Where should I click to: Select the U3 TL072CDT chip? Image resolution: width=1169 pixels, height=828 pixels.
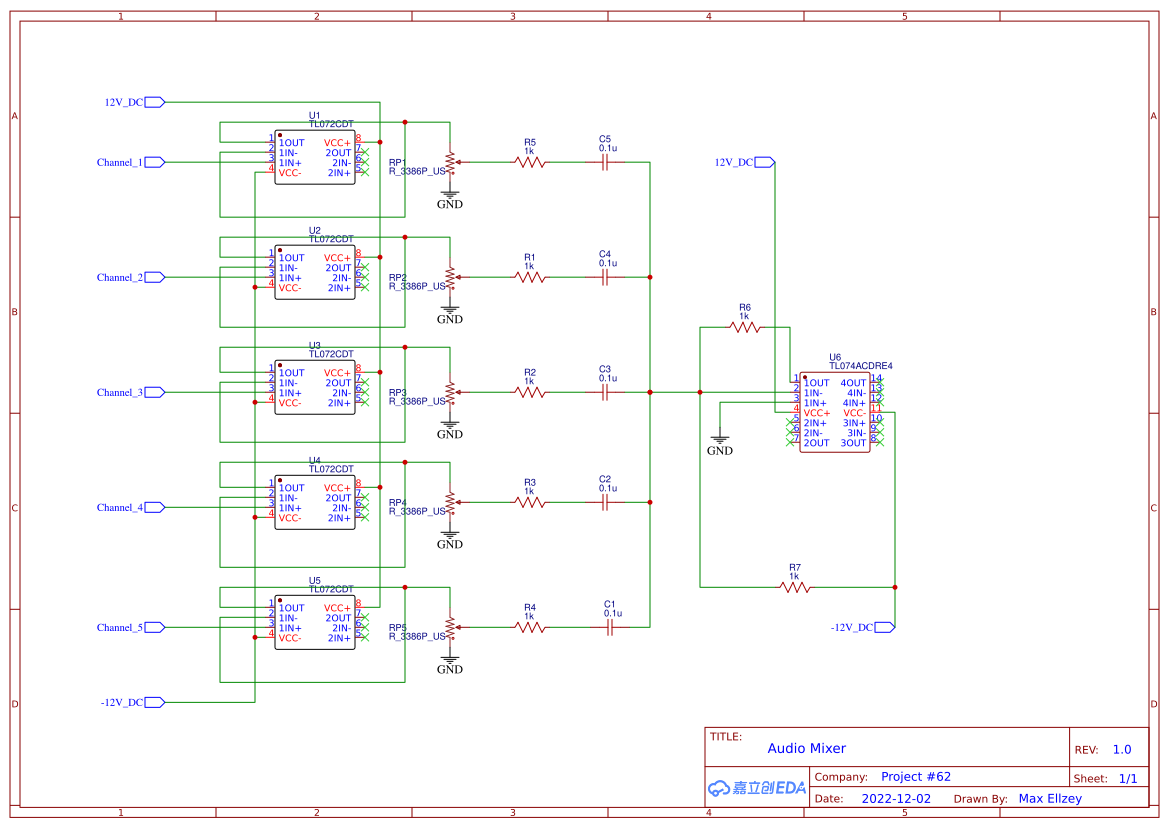coord(315,388)
